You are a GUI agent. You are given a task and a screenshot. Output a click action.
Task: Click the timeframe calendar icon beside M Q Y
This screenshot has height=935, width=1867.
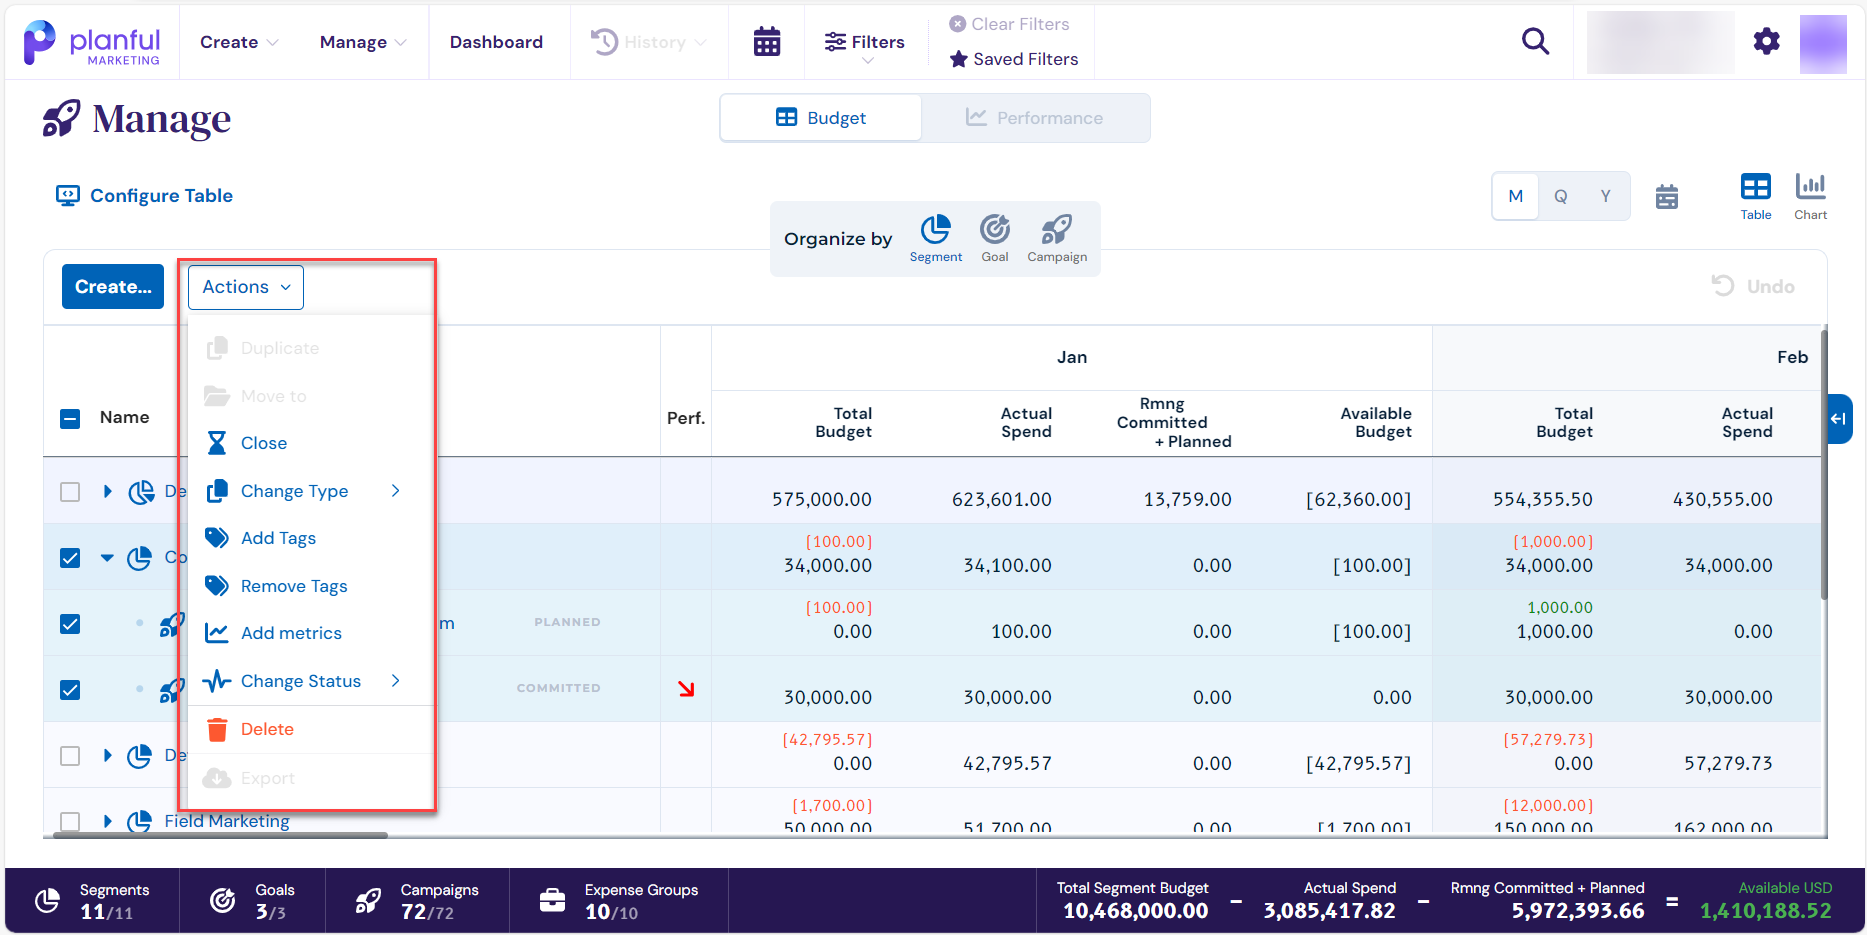click(1667, 197)
